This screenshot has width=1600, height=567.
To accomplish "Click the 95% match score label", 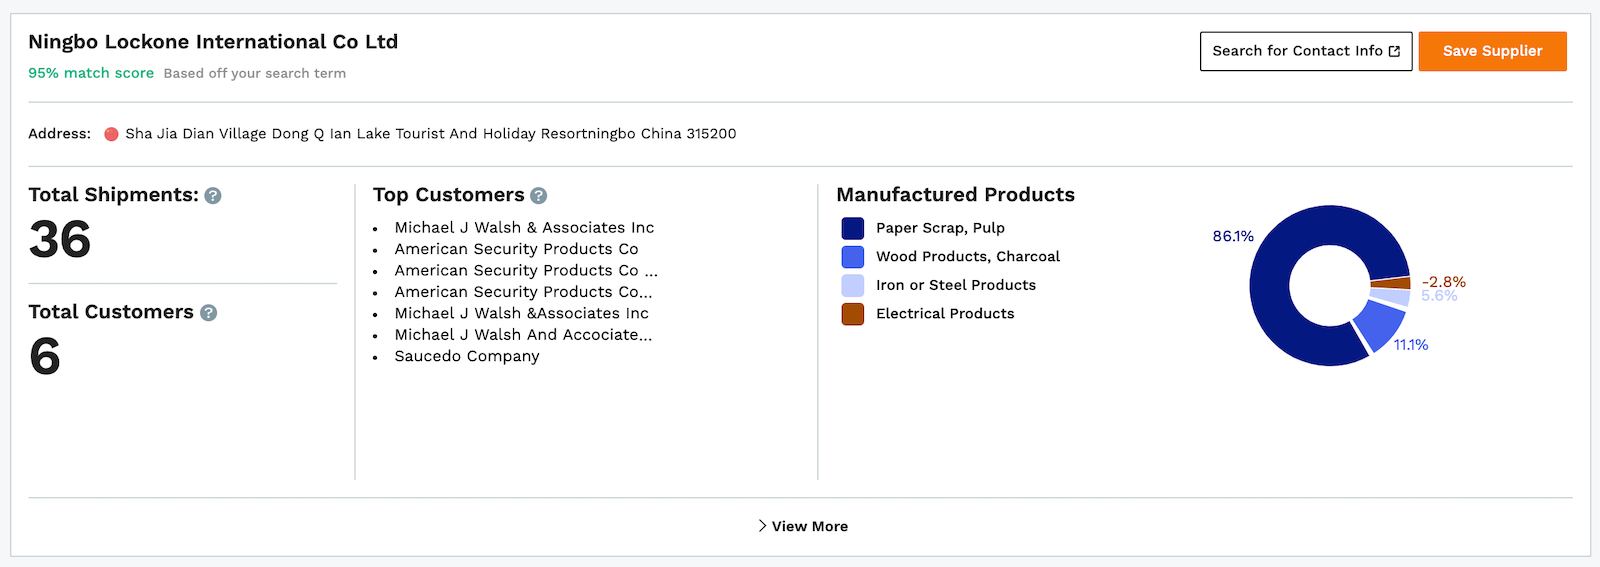I will click(x=91, y=73).
